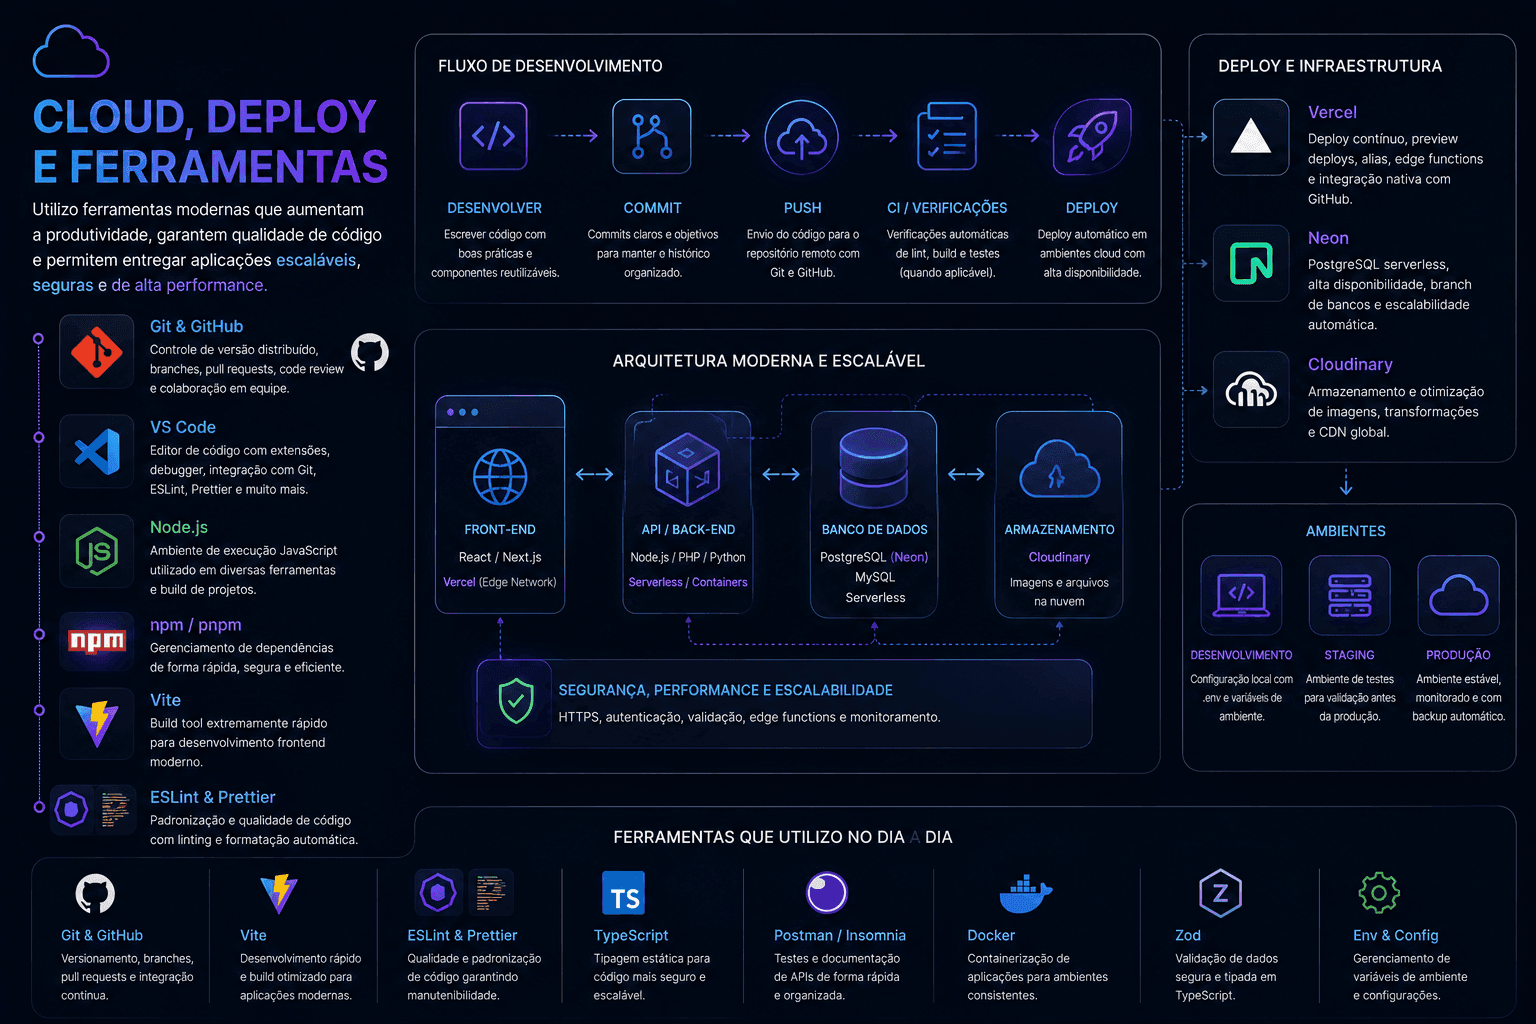The width and height of the screenshot is (1536, 1024).
Task: Click the Commit branch icon
Action: (652, 136)
